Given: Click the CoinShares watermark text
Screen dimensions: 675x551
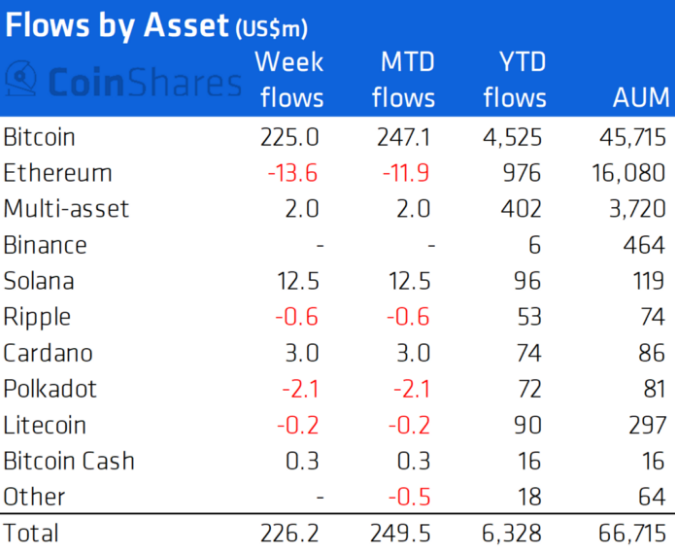Looking at the screenshot, I should pos(142,81).
